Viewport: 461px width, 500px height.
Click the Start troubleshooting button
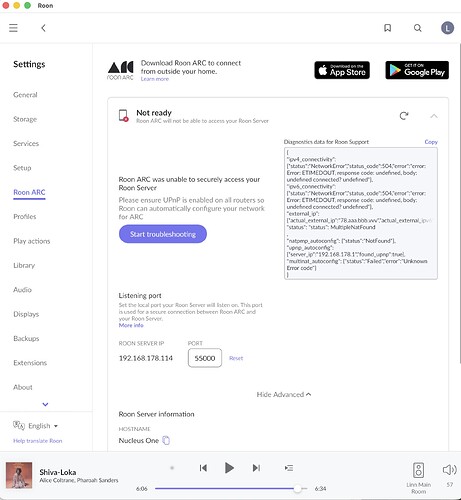click(163, 234)
